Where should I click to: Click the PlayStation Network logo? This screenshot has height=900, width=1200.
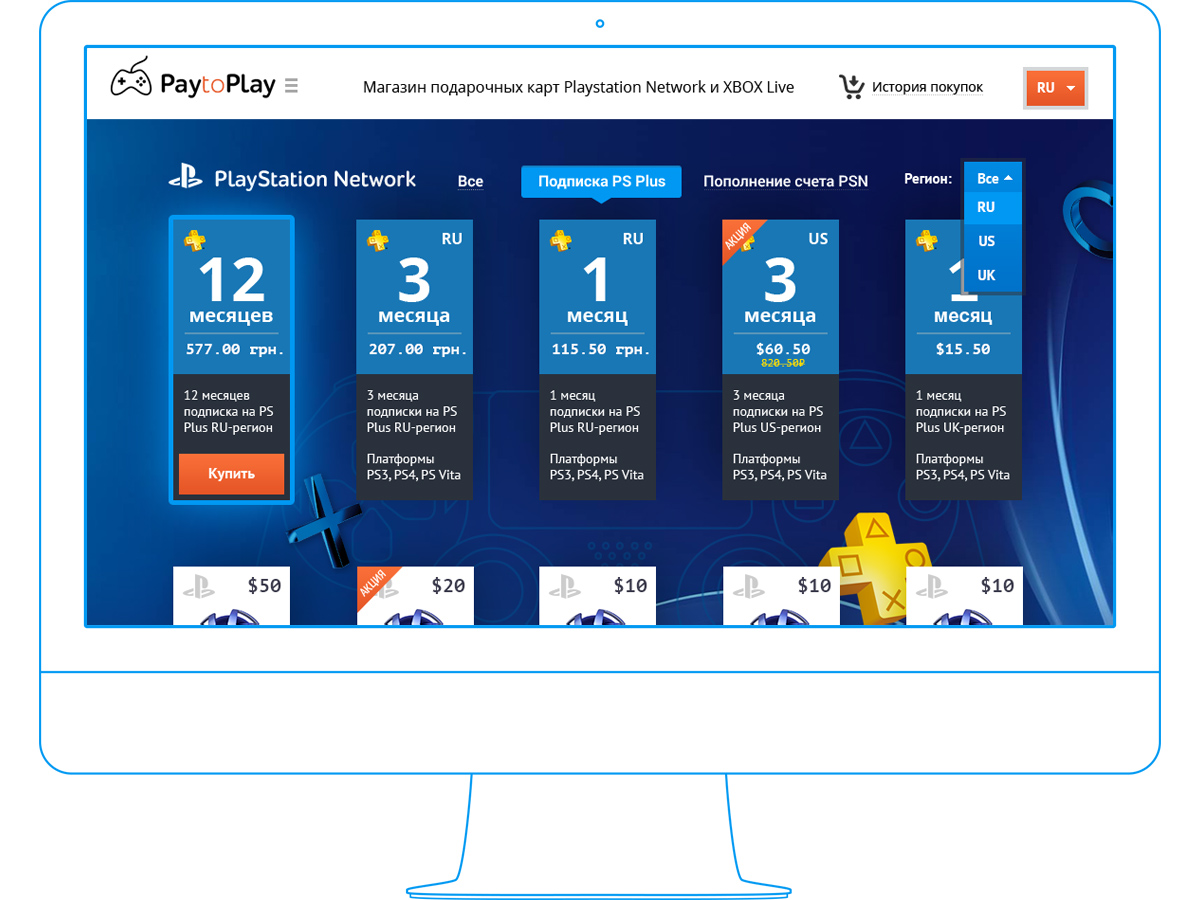(292, 180)
